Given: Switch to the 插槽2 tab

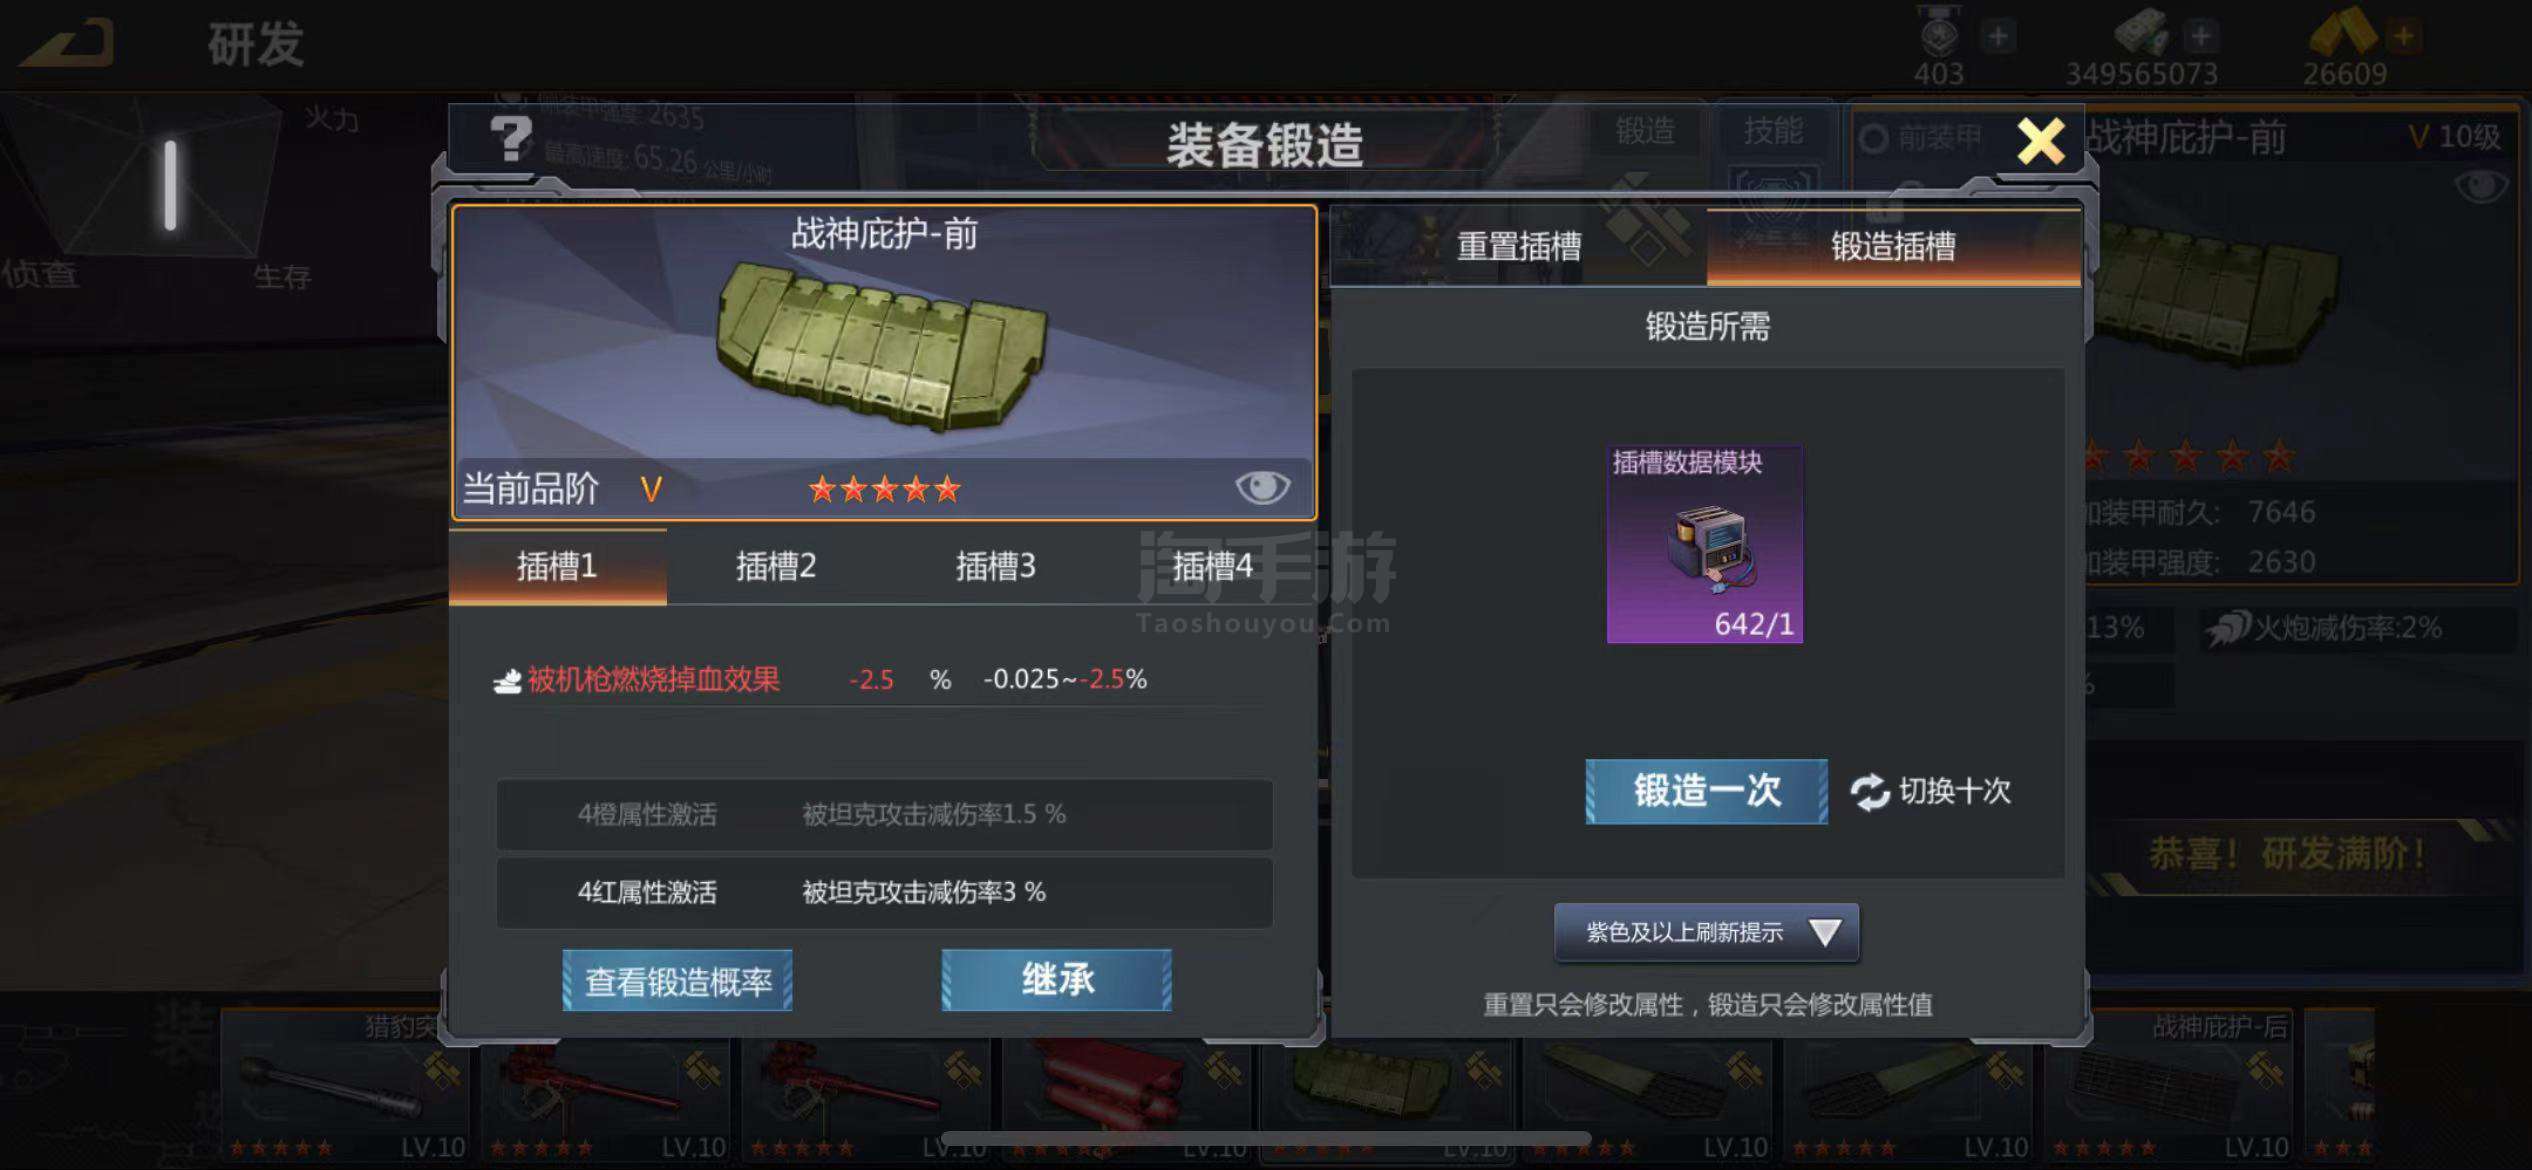Looking at the screenshot, I should click(776, 567).
